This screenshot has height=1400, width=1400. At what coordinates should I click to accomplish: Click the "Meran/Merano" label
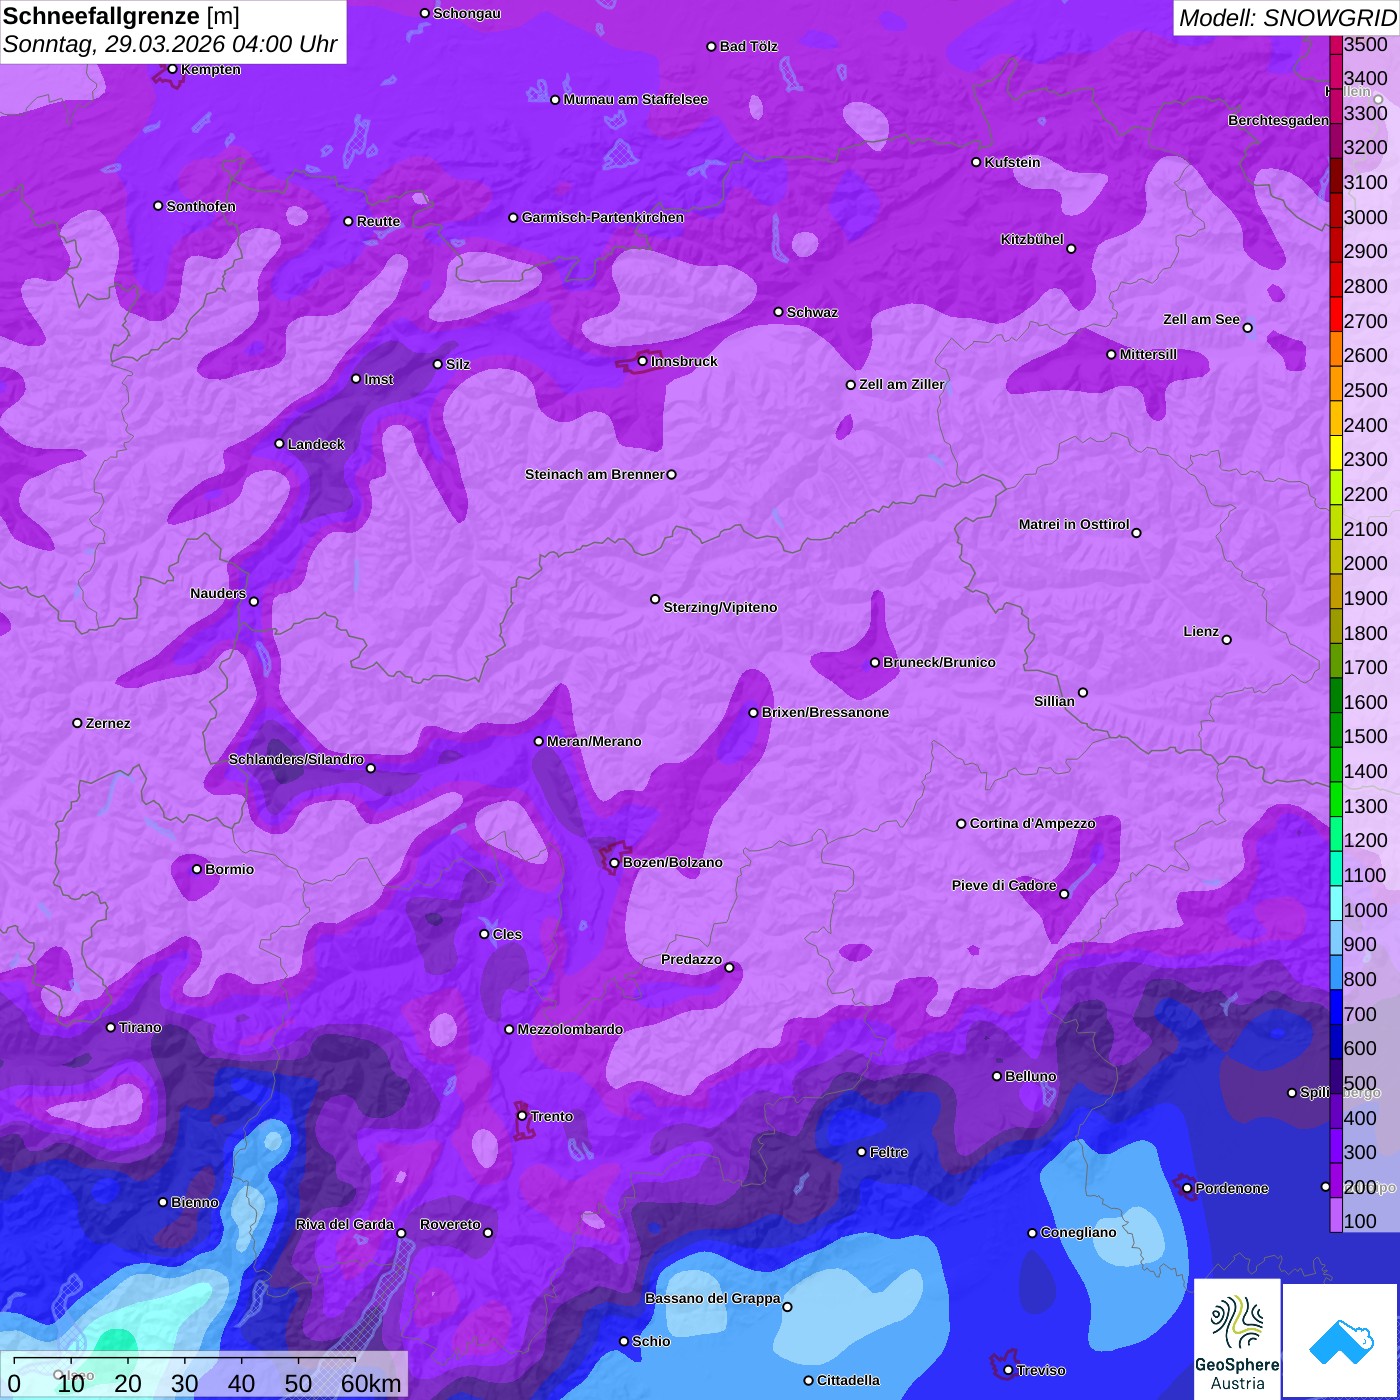(594, 741)
